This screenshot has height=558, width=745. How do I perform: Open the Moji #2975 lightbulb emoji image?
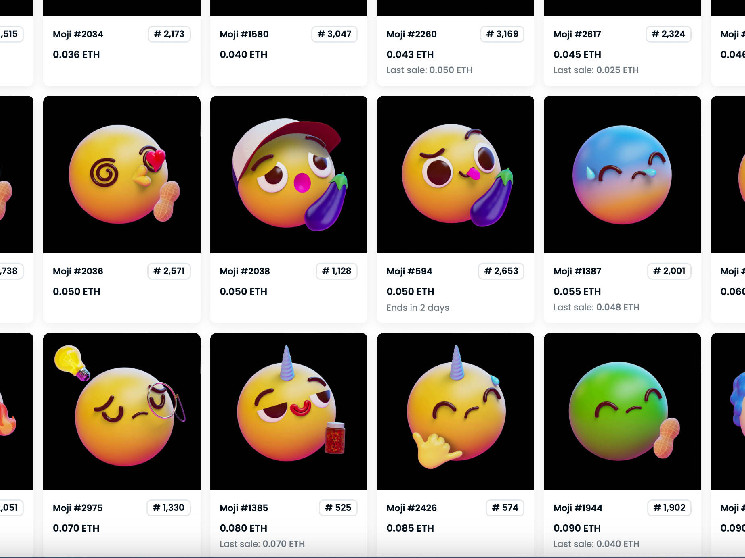[x=122, y=411]
